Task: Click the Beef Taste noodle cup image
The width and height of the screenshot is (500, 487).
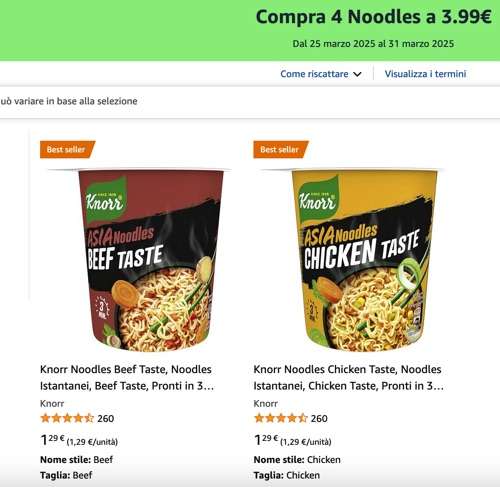Action: (139, 260)
